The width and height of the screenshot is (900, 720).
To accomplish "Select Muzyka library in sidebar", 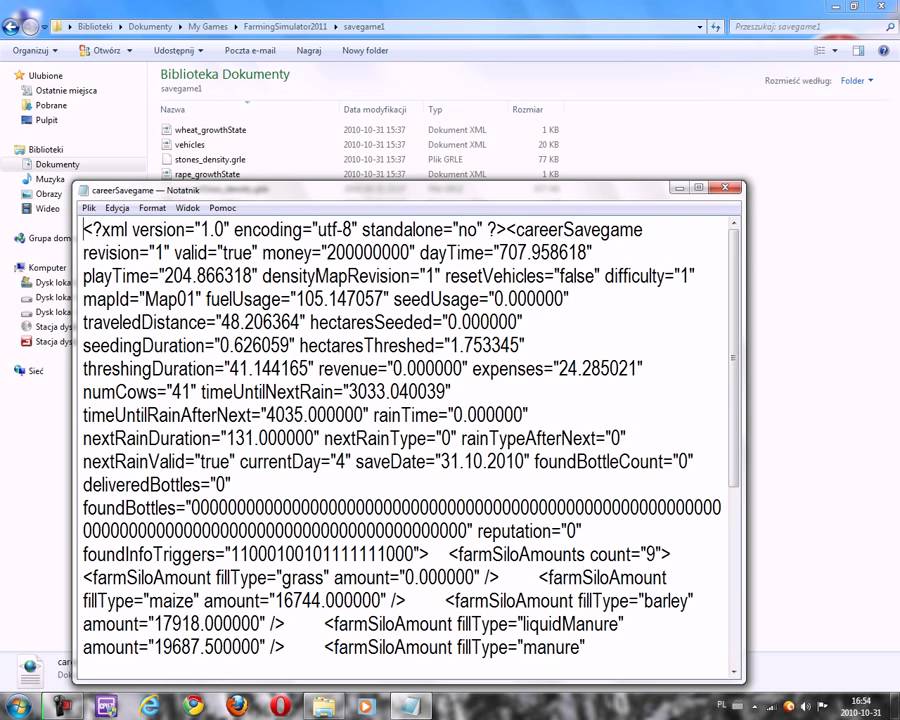I will pos(50,179).
